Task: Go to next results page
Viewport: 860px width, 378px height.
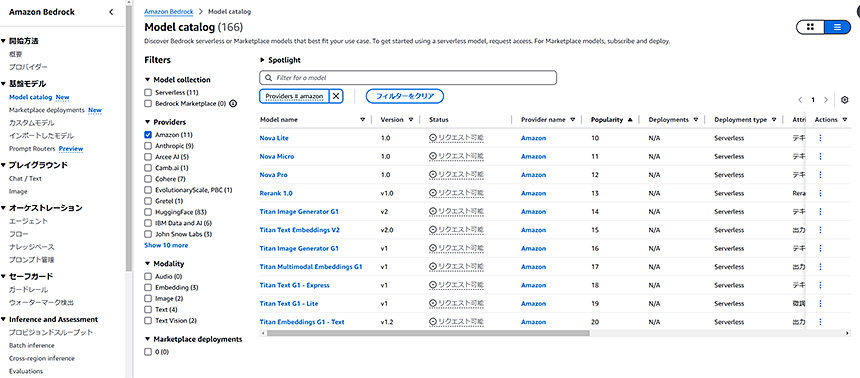Action: click(x=826, y=100)
